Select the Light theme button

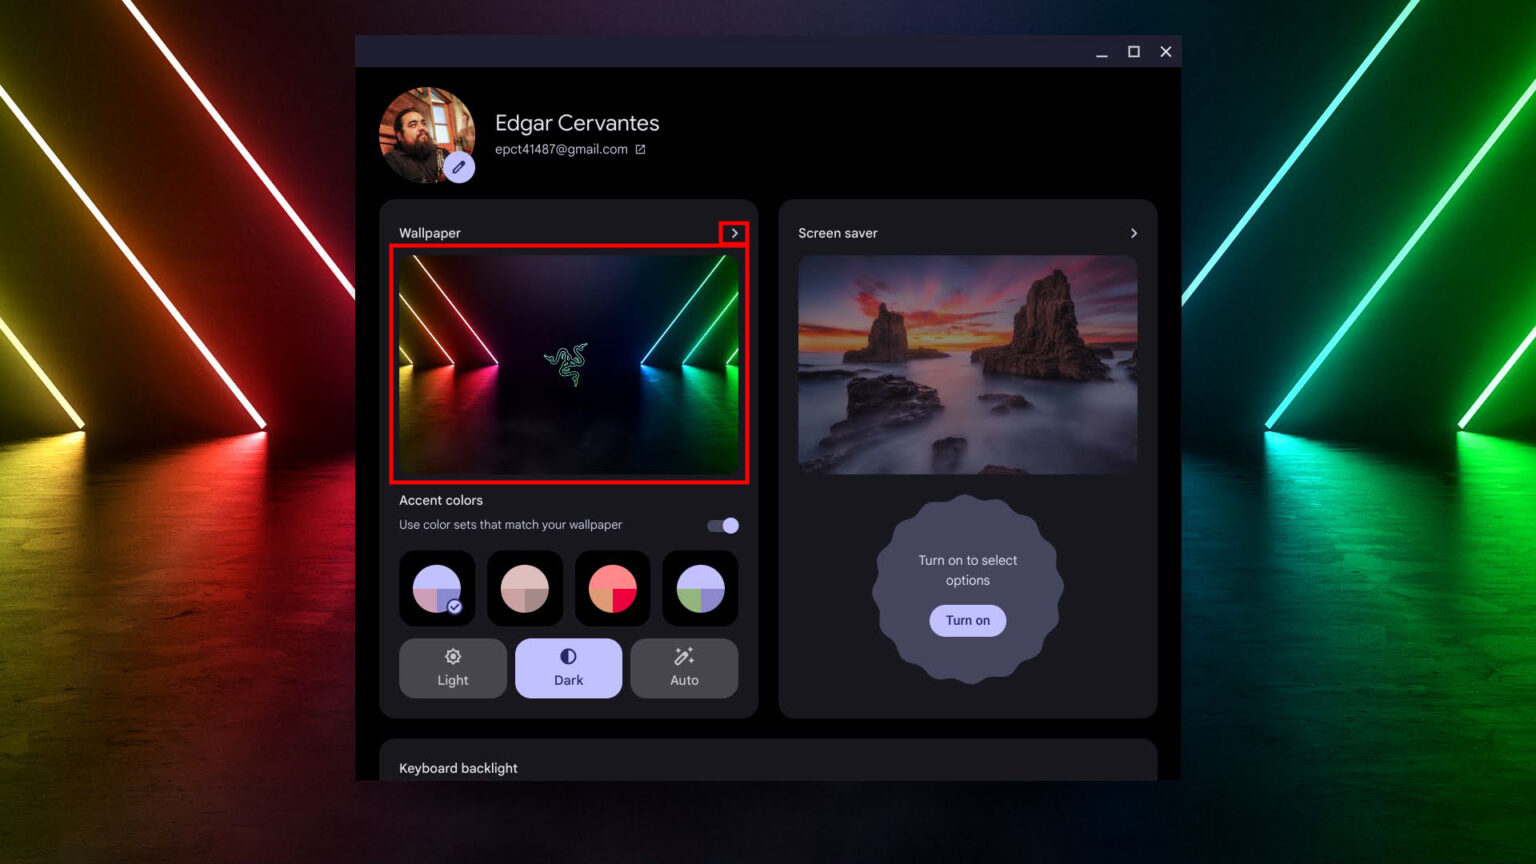(x=452, y=668)
